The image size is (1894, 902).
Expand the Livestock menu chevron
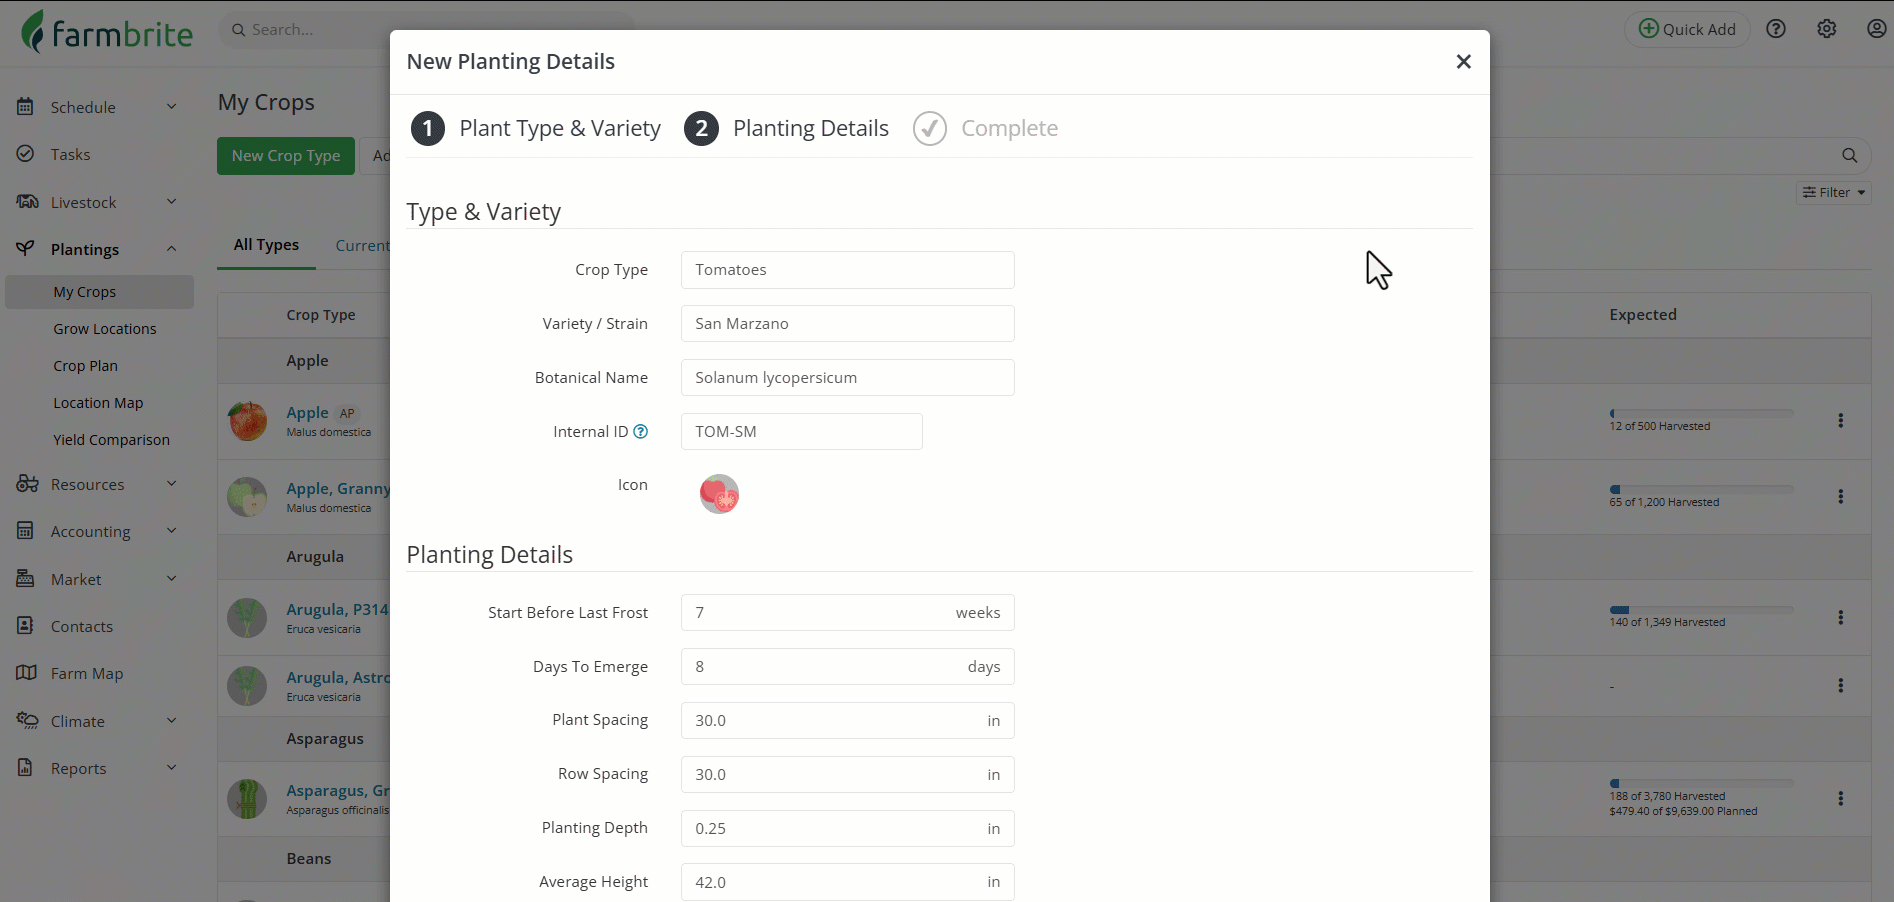[x=172, y=202]
